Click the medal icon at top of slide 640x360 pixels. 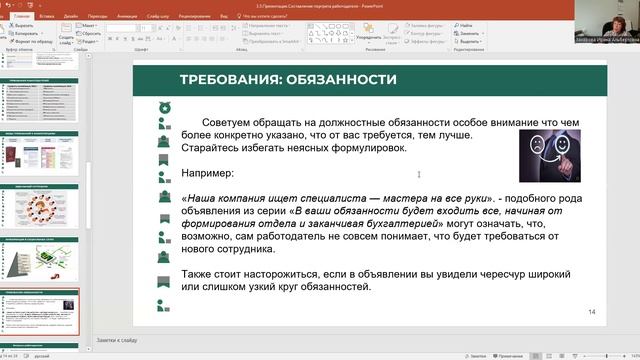[164, 108]
